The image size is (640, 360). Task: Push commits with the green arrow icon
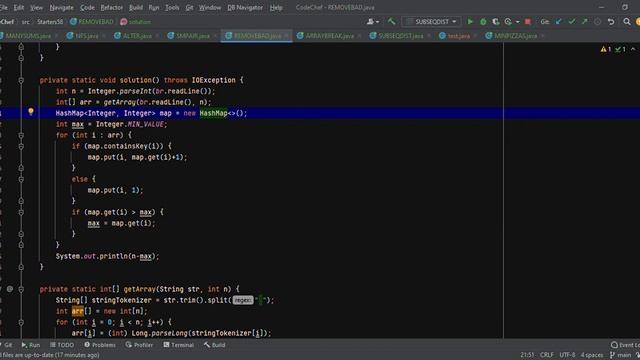pyautogui.click(x=584, y=22)
